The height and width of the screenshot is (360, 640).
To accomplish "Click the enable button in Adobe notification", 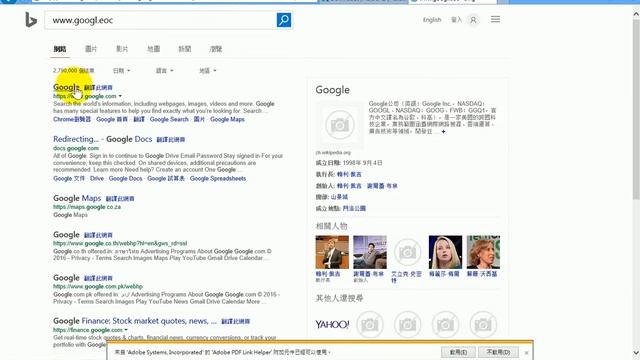I will pos(458,352).
